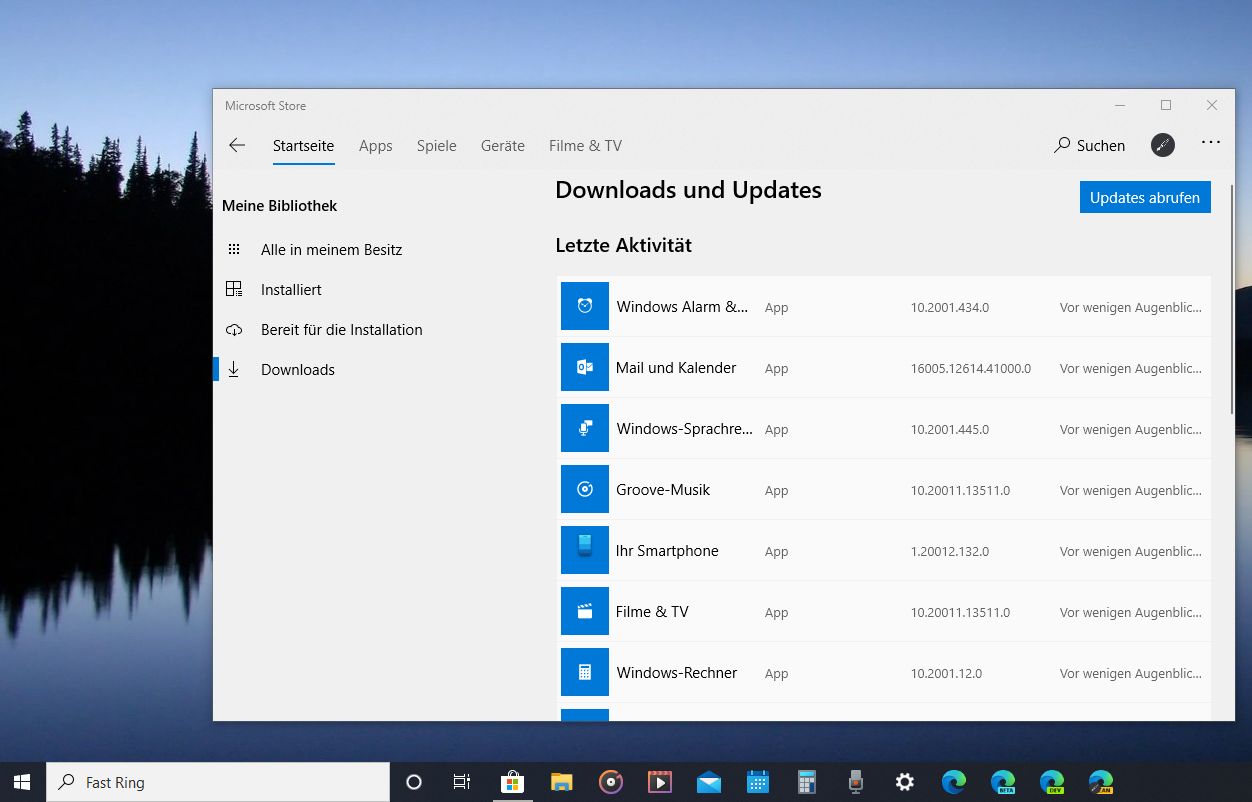This screenshot has height=802, width=1252.
Task: Open the Filme & TV tab
Action: [585, 146]
